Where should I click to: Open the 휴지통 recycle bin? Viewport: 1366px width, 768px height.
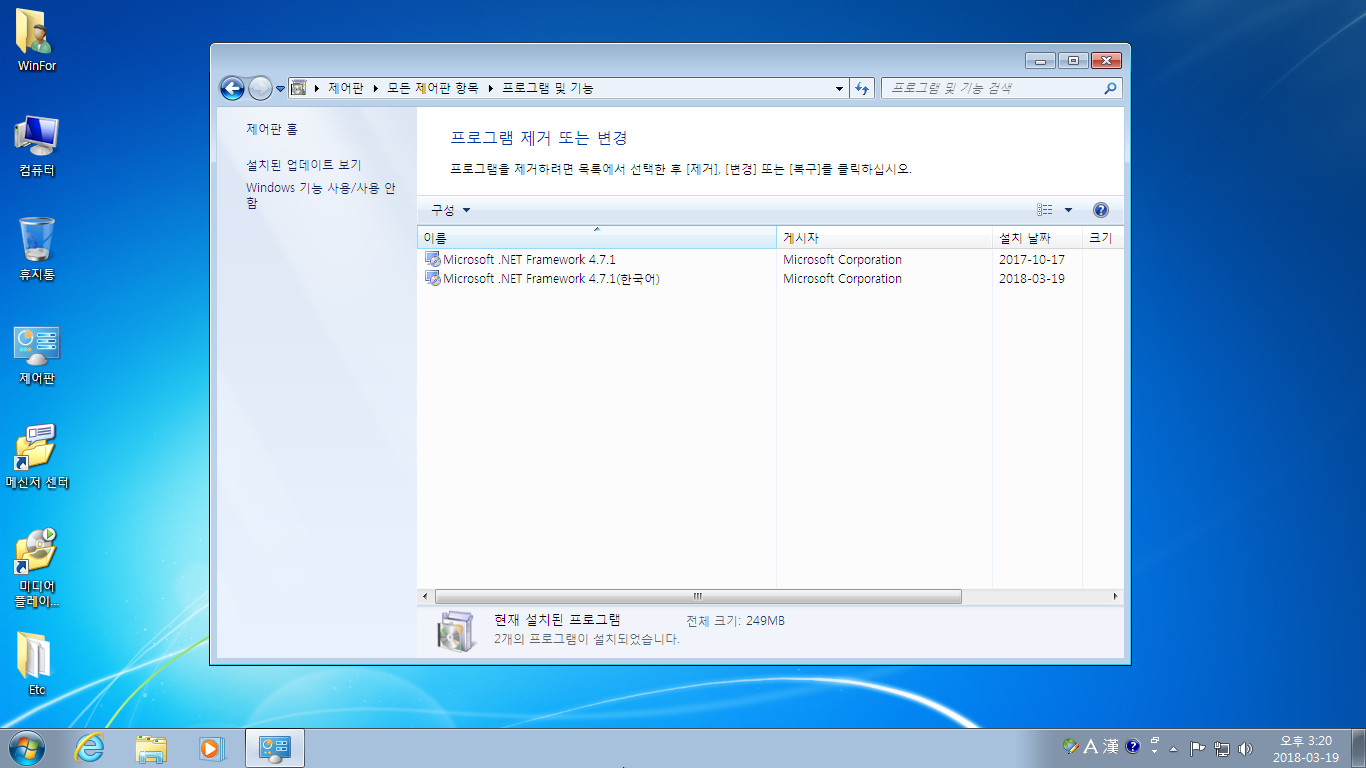tap(37, 250)
